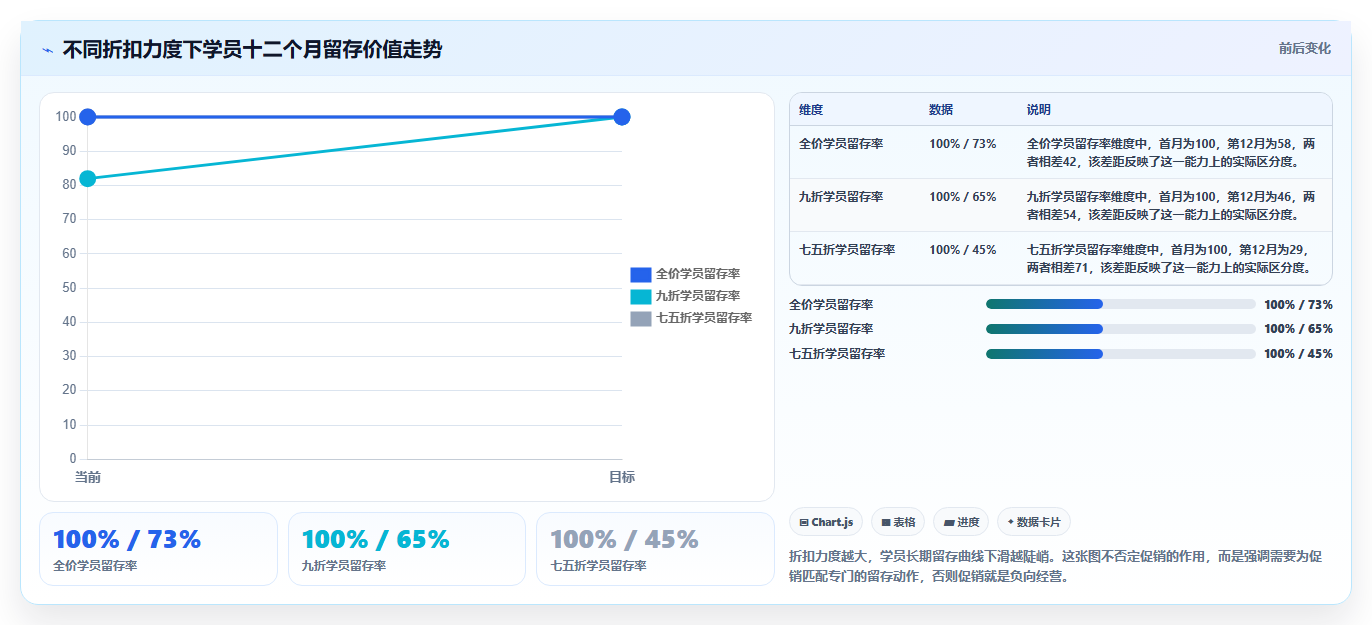This screenshot has width=1372, height=625.
Task: Click the 全价学员留存率 table row label
Action: pos(841,143)
